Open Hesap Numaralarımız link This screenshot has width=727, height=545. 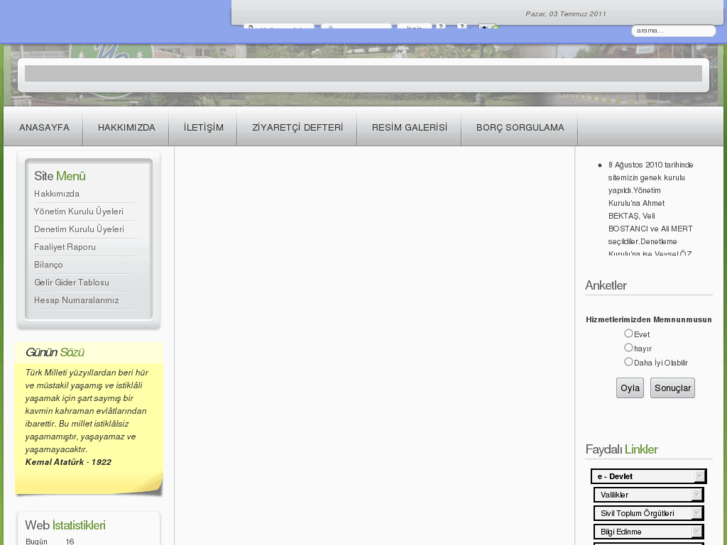[76, 300]
